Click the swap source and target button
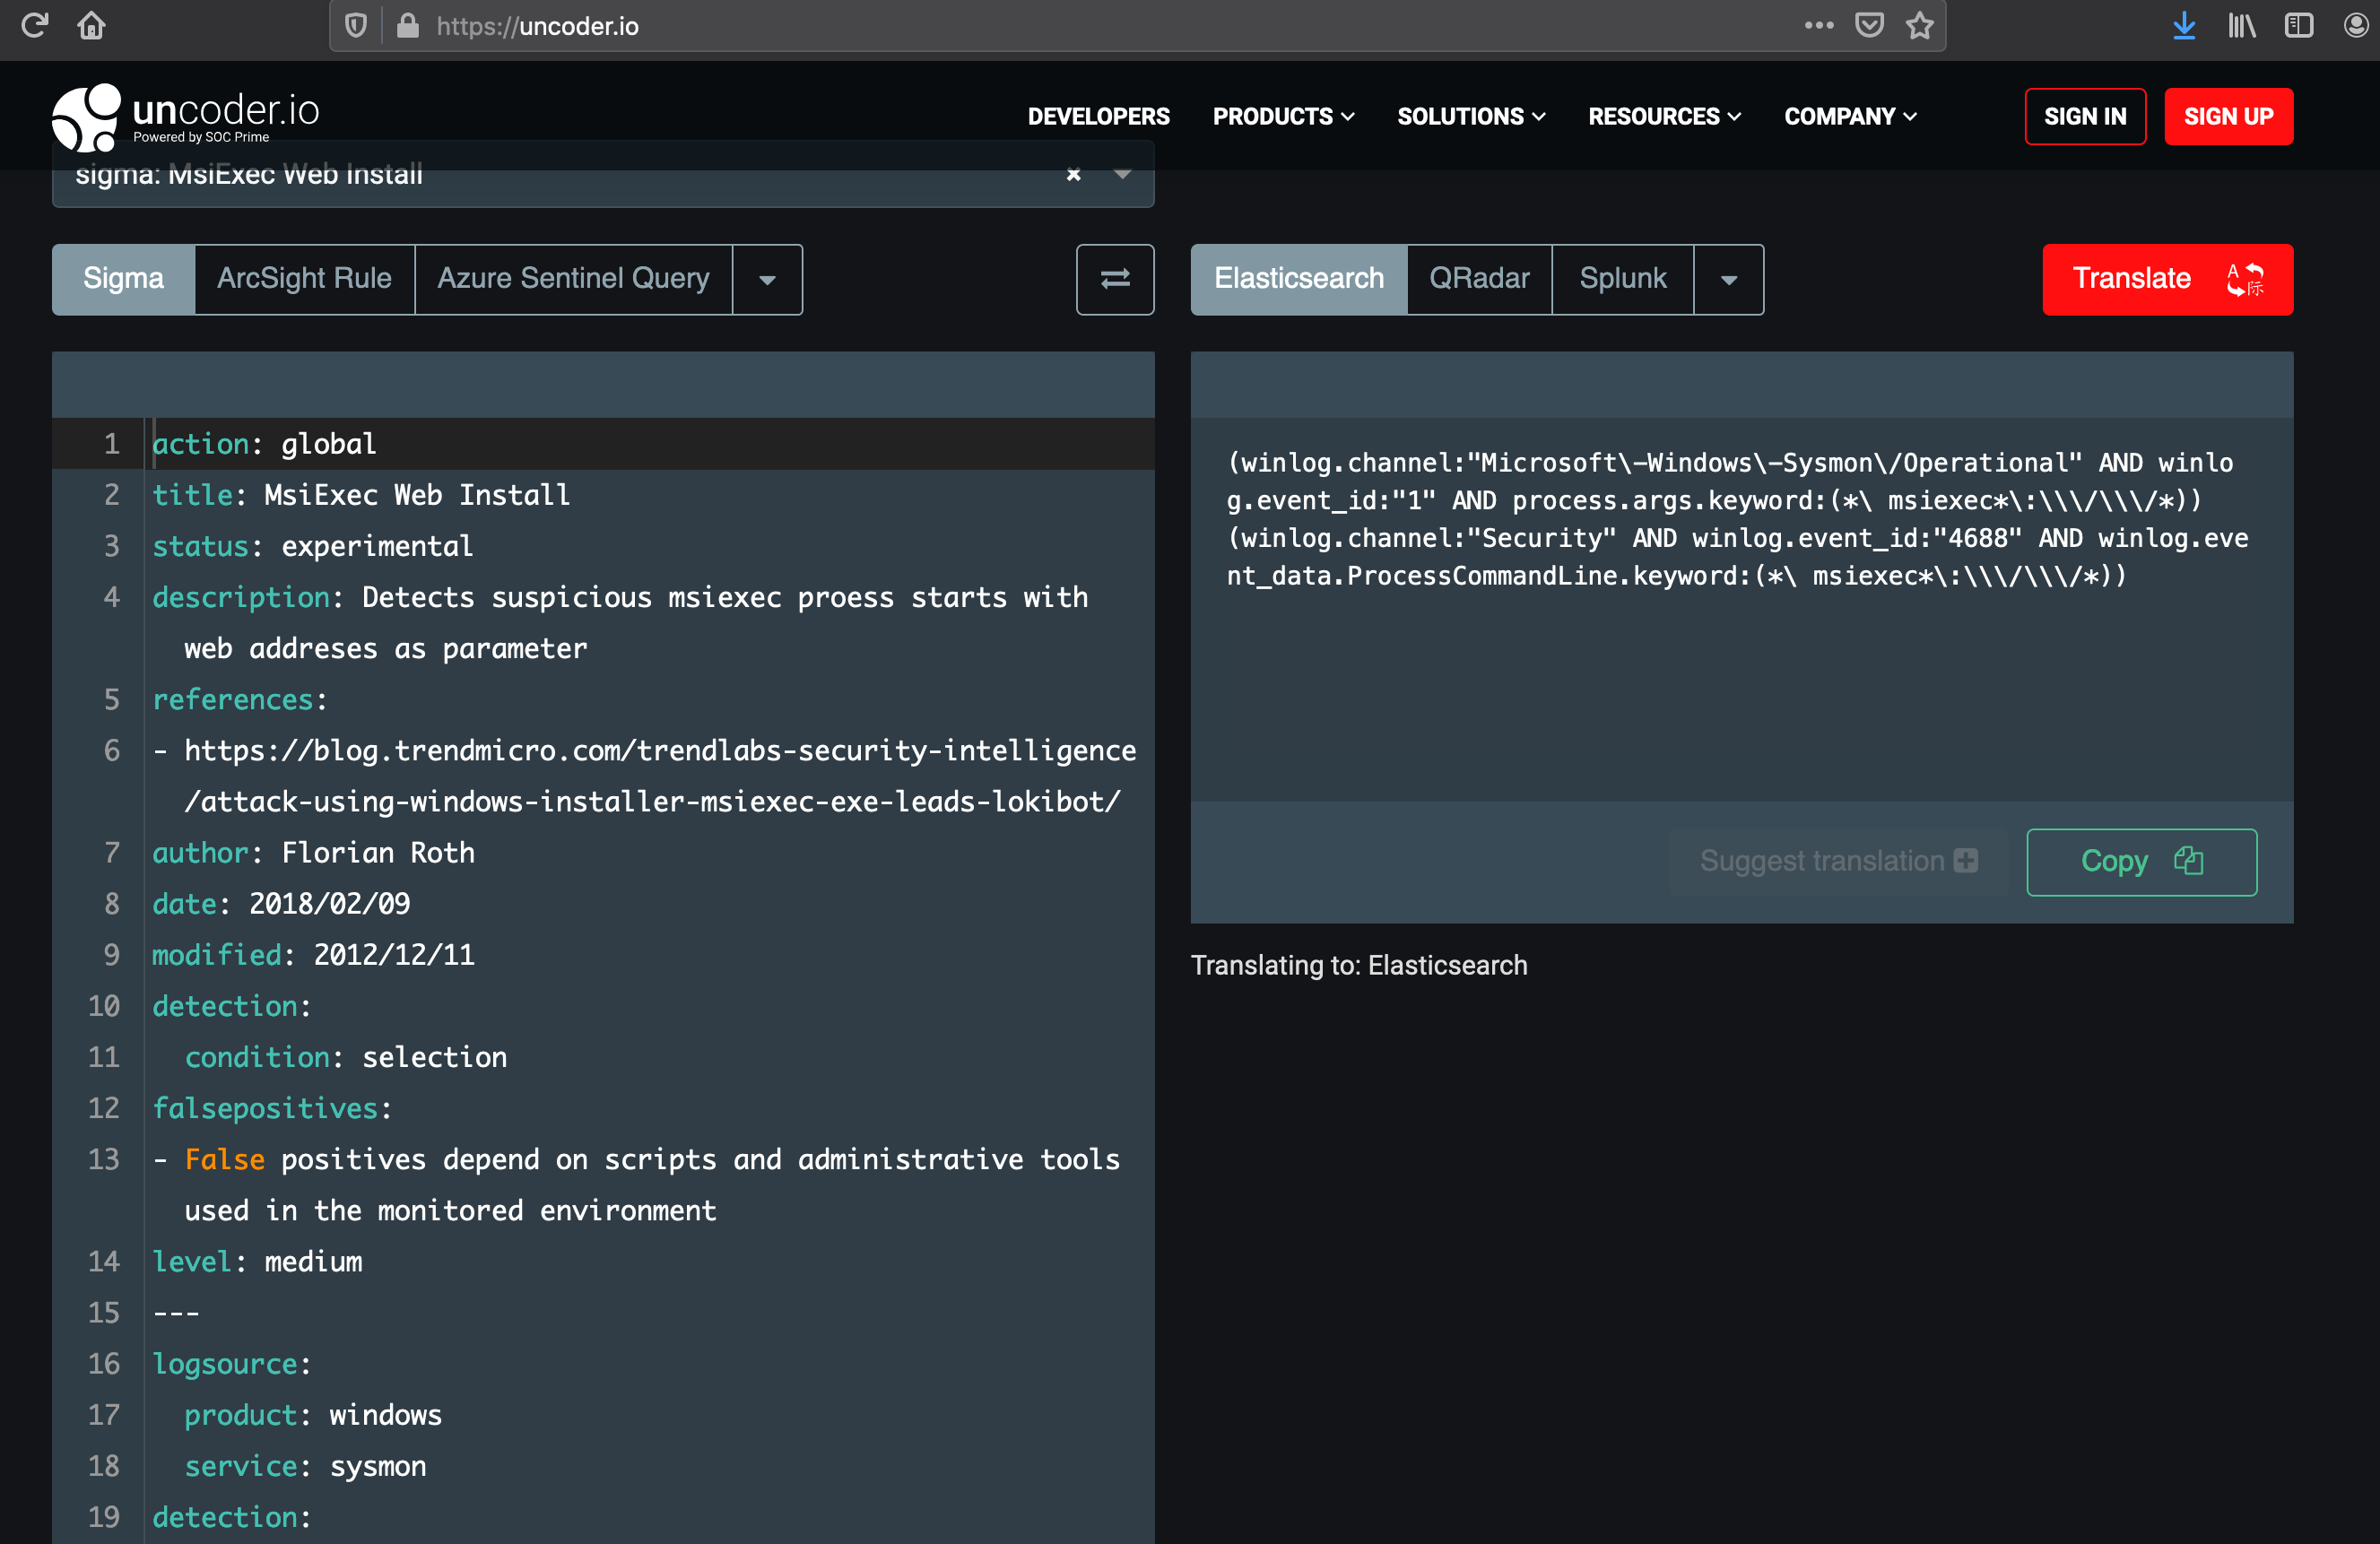The image size is (2380, 1544). (x=1114, y=279)
